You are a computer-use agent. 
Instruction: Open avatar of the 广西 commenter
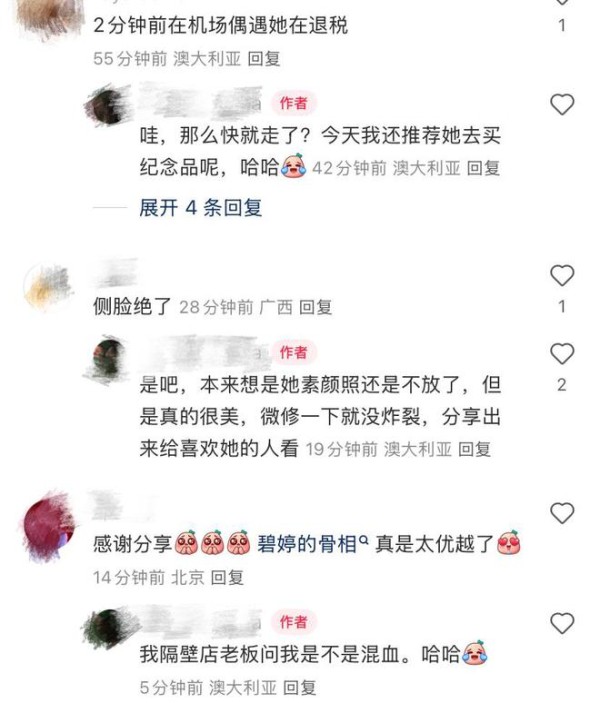click(x=48, y=287)
